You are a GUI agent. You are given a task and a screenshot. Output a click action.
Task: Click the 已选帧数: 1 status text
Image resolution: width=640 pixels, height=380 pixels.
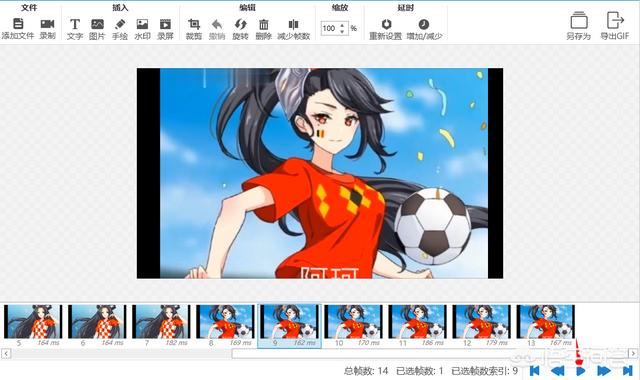[x=420, y=371]
